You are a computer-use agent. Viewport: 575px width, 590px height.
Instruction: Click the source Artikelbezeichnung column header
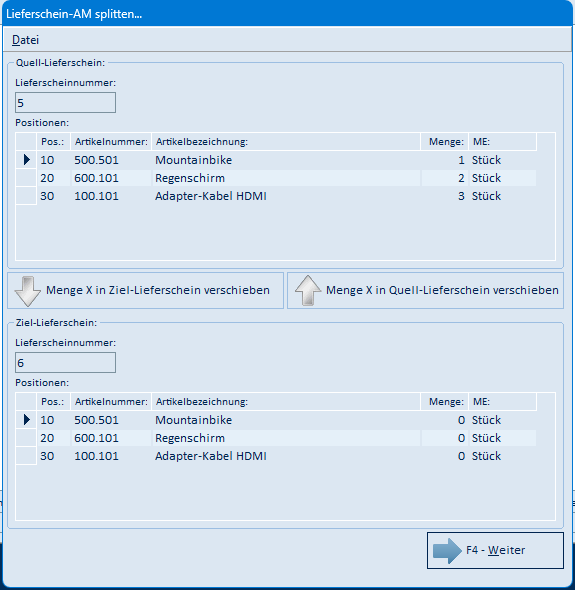[x=286, y=142]
